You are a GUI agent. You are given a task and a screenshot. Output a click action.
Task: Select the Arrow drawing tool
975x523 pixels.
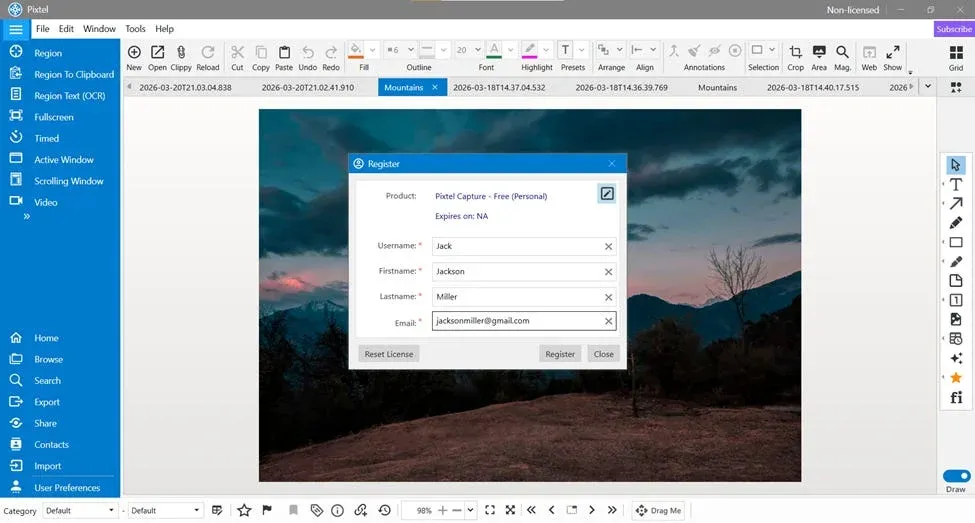956,203
